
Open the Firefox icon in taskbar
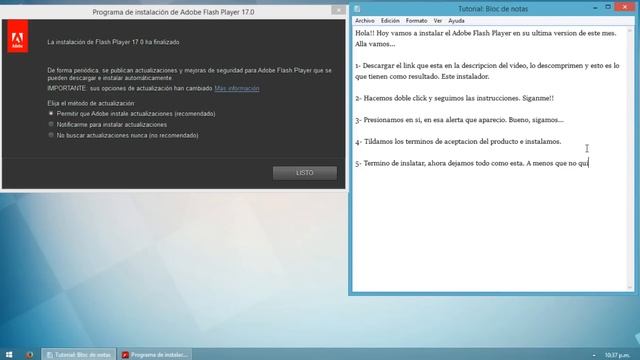(x=29, y=355)
